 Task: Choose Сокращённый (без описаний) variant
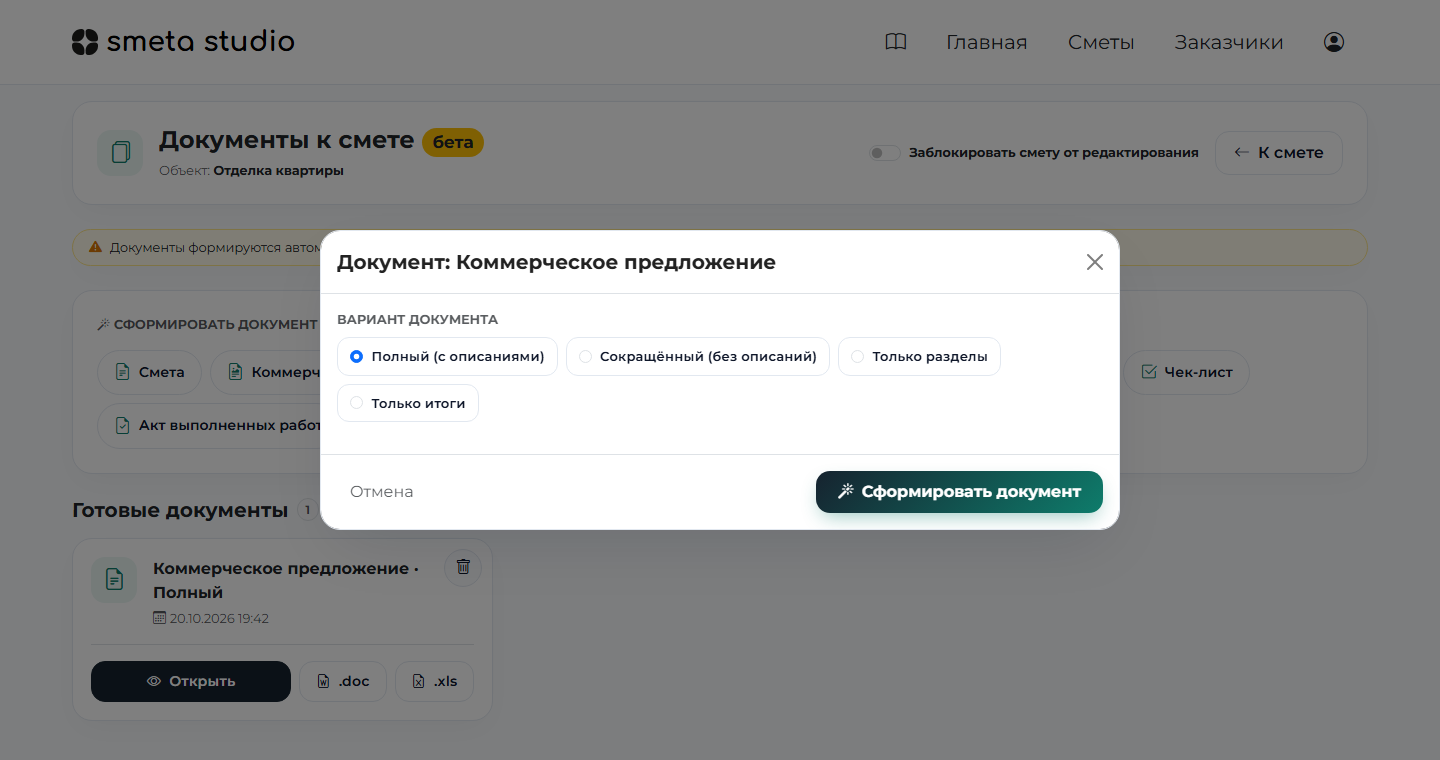tap(698, 356)
